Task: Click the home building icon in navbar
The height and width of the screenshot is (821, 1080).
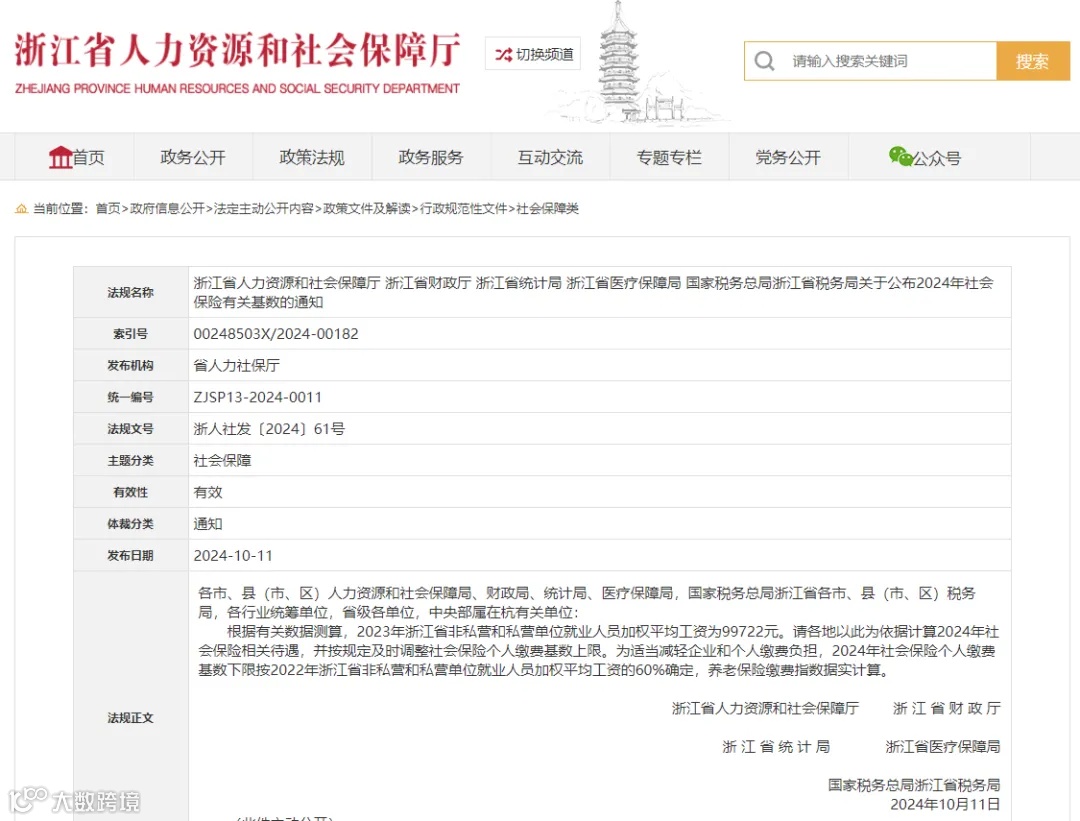Action: coord(61,157)
